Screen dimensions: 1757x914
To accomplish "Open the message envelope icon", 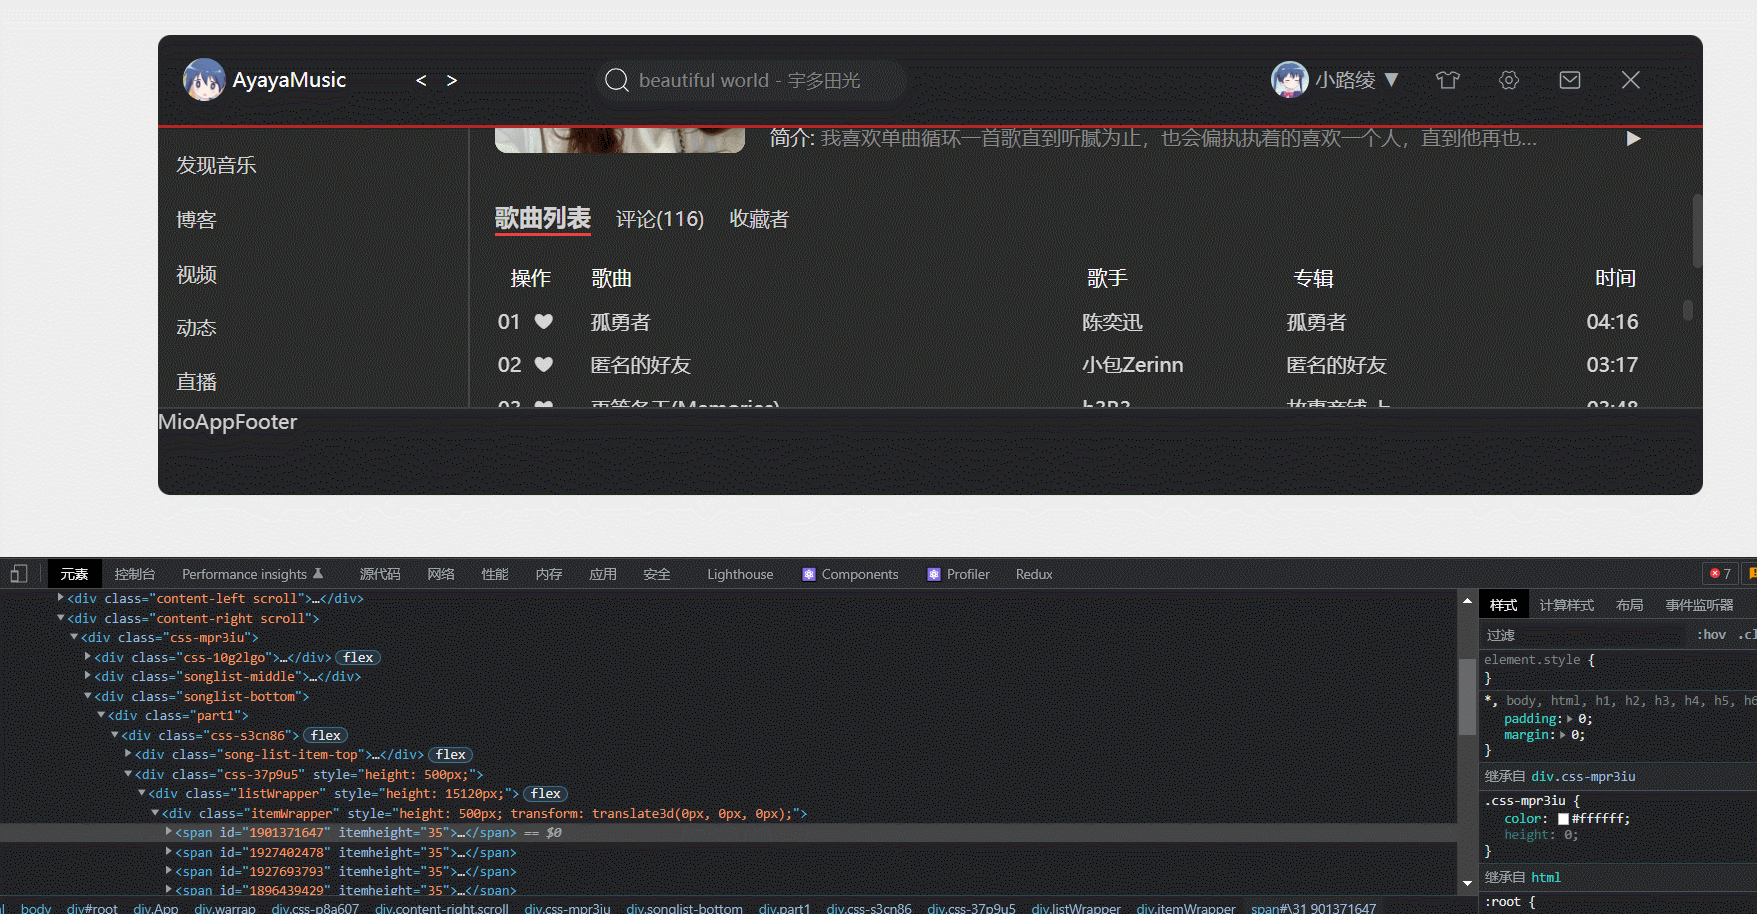I will click(1568, 80).
